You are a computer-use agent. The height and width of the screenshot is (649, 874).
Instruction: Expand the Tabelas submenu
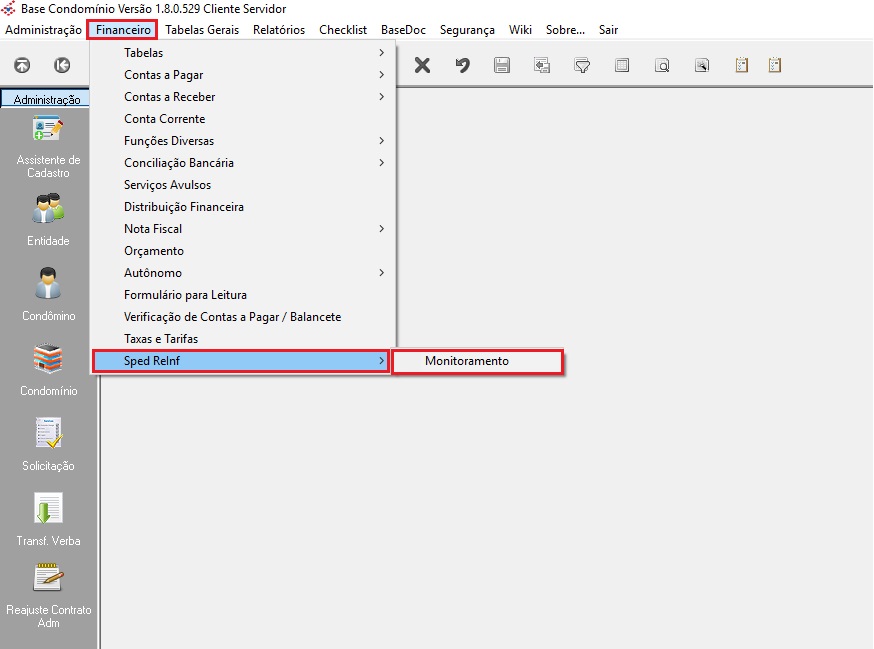[x=242, y=53]
